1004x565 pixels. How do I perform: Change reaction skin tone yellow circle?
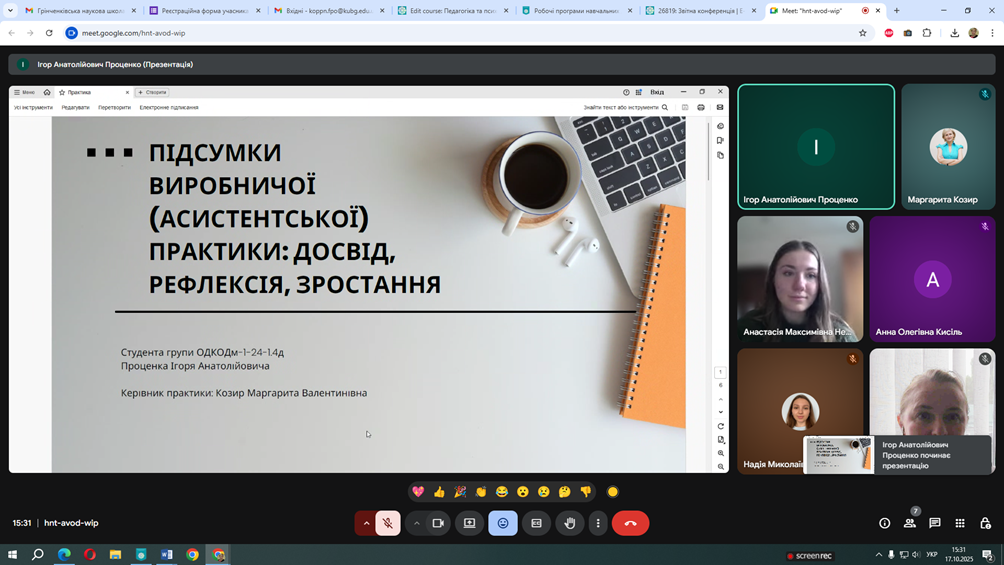click(613, 492)
